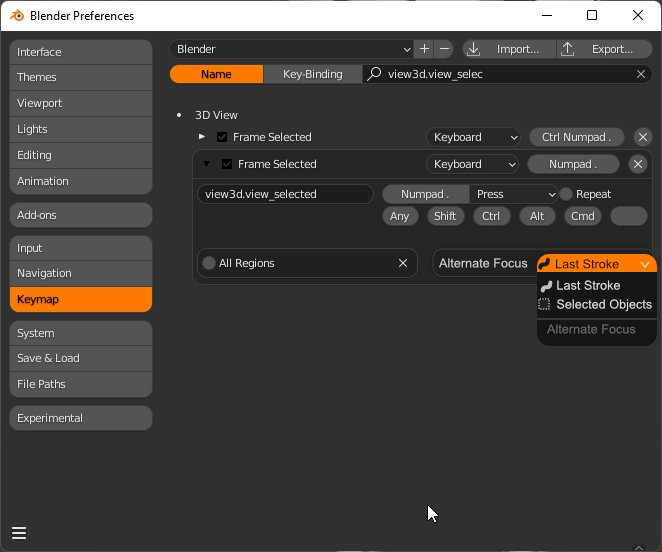Open the Navigation preferences section
Image resolution: width=662 pixels, height=552 pixels.
(81, 273)
